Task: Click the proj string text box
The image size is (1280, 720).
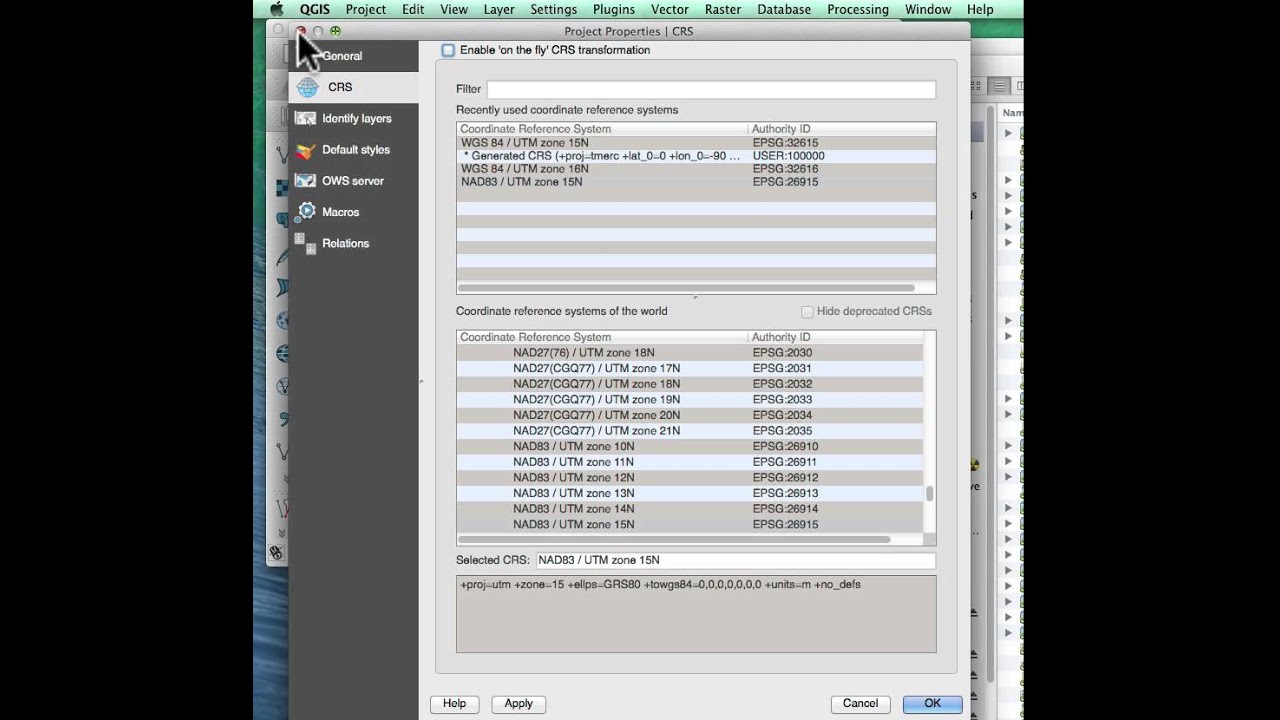Action: 696,614
